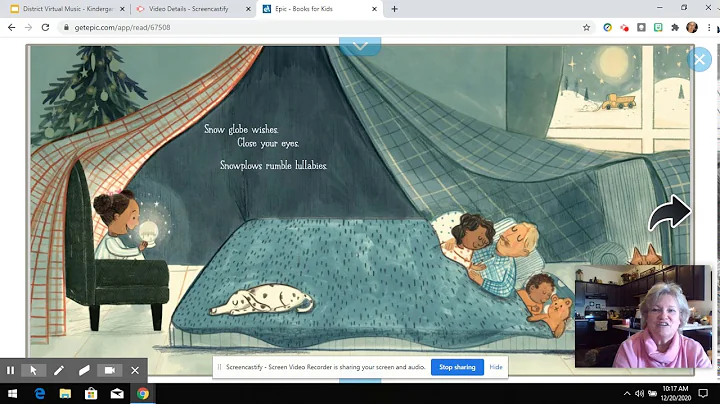
Task: Check battery status in system tray
Action: click(x=652, y=393)
